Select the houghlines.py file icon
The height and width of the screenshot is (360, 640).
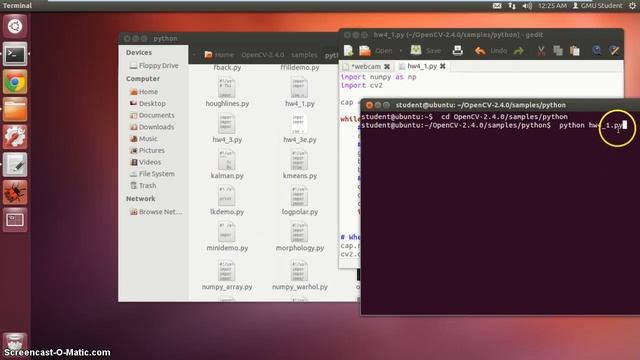[227, 88]
